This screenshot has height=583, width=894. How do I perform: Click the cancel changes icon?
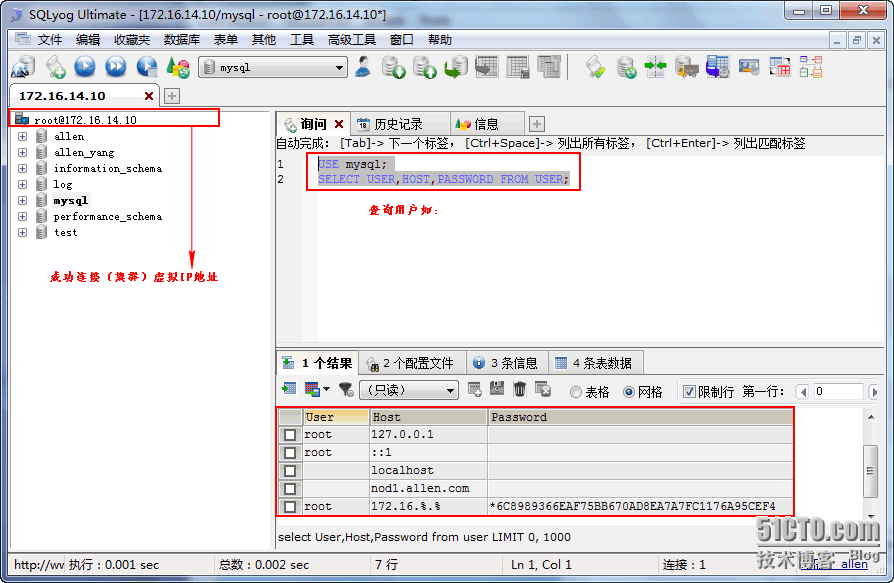point(543,390)
